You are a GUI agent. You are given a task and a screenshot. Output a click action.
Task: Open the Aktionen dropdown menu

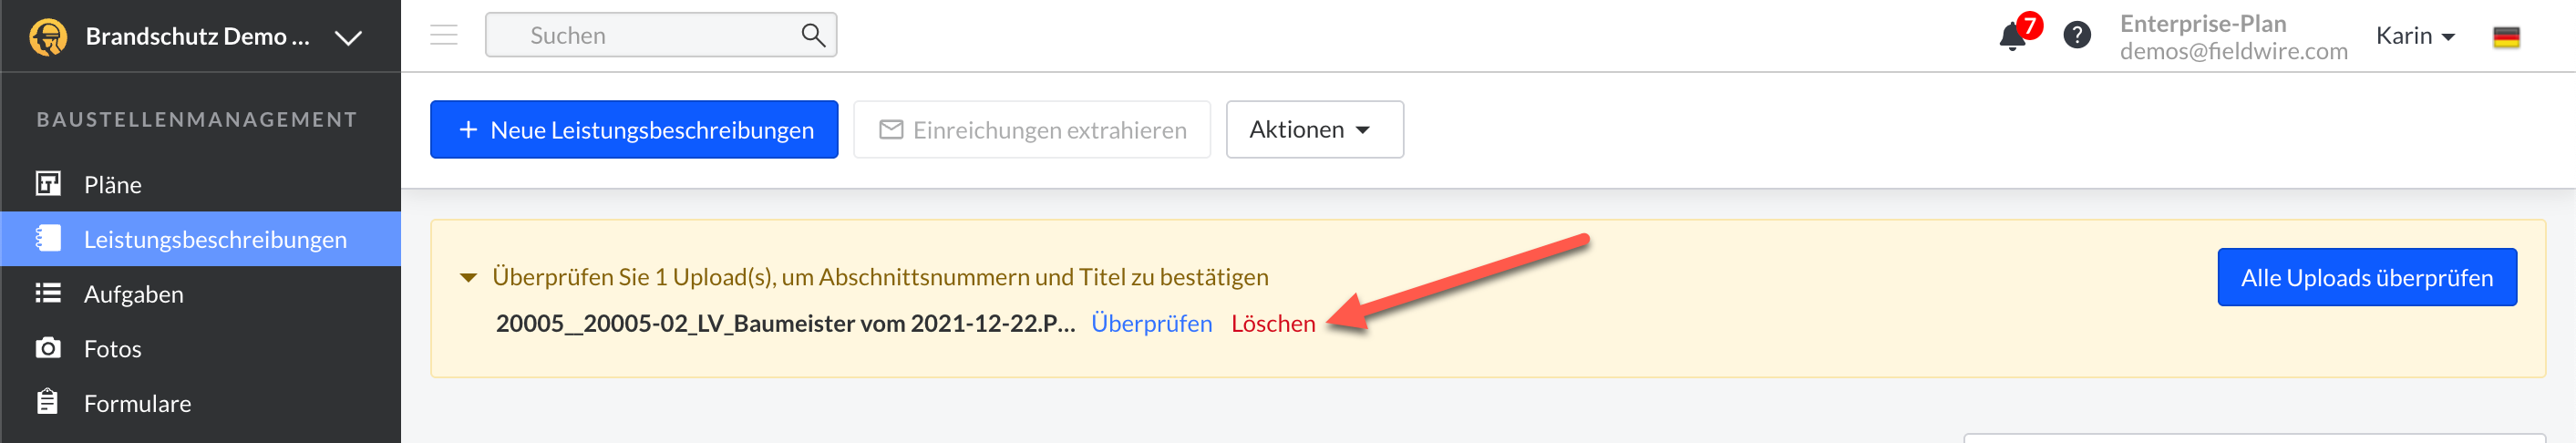1314,130
